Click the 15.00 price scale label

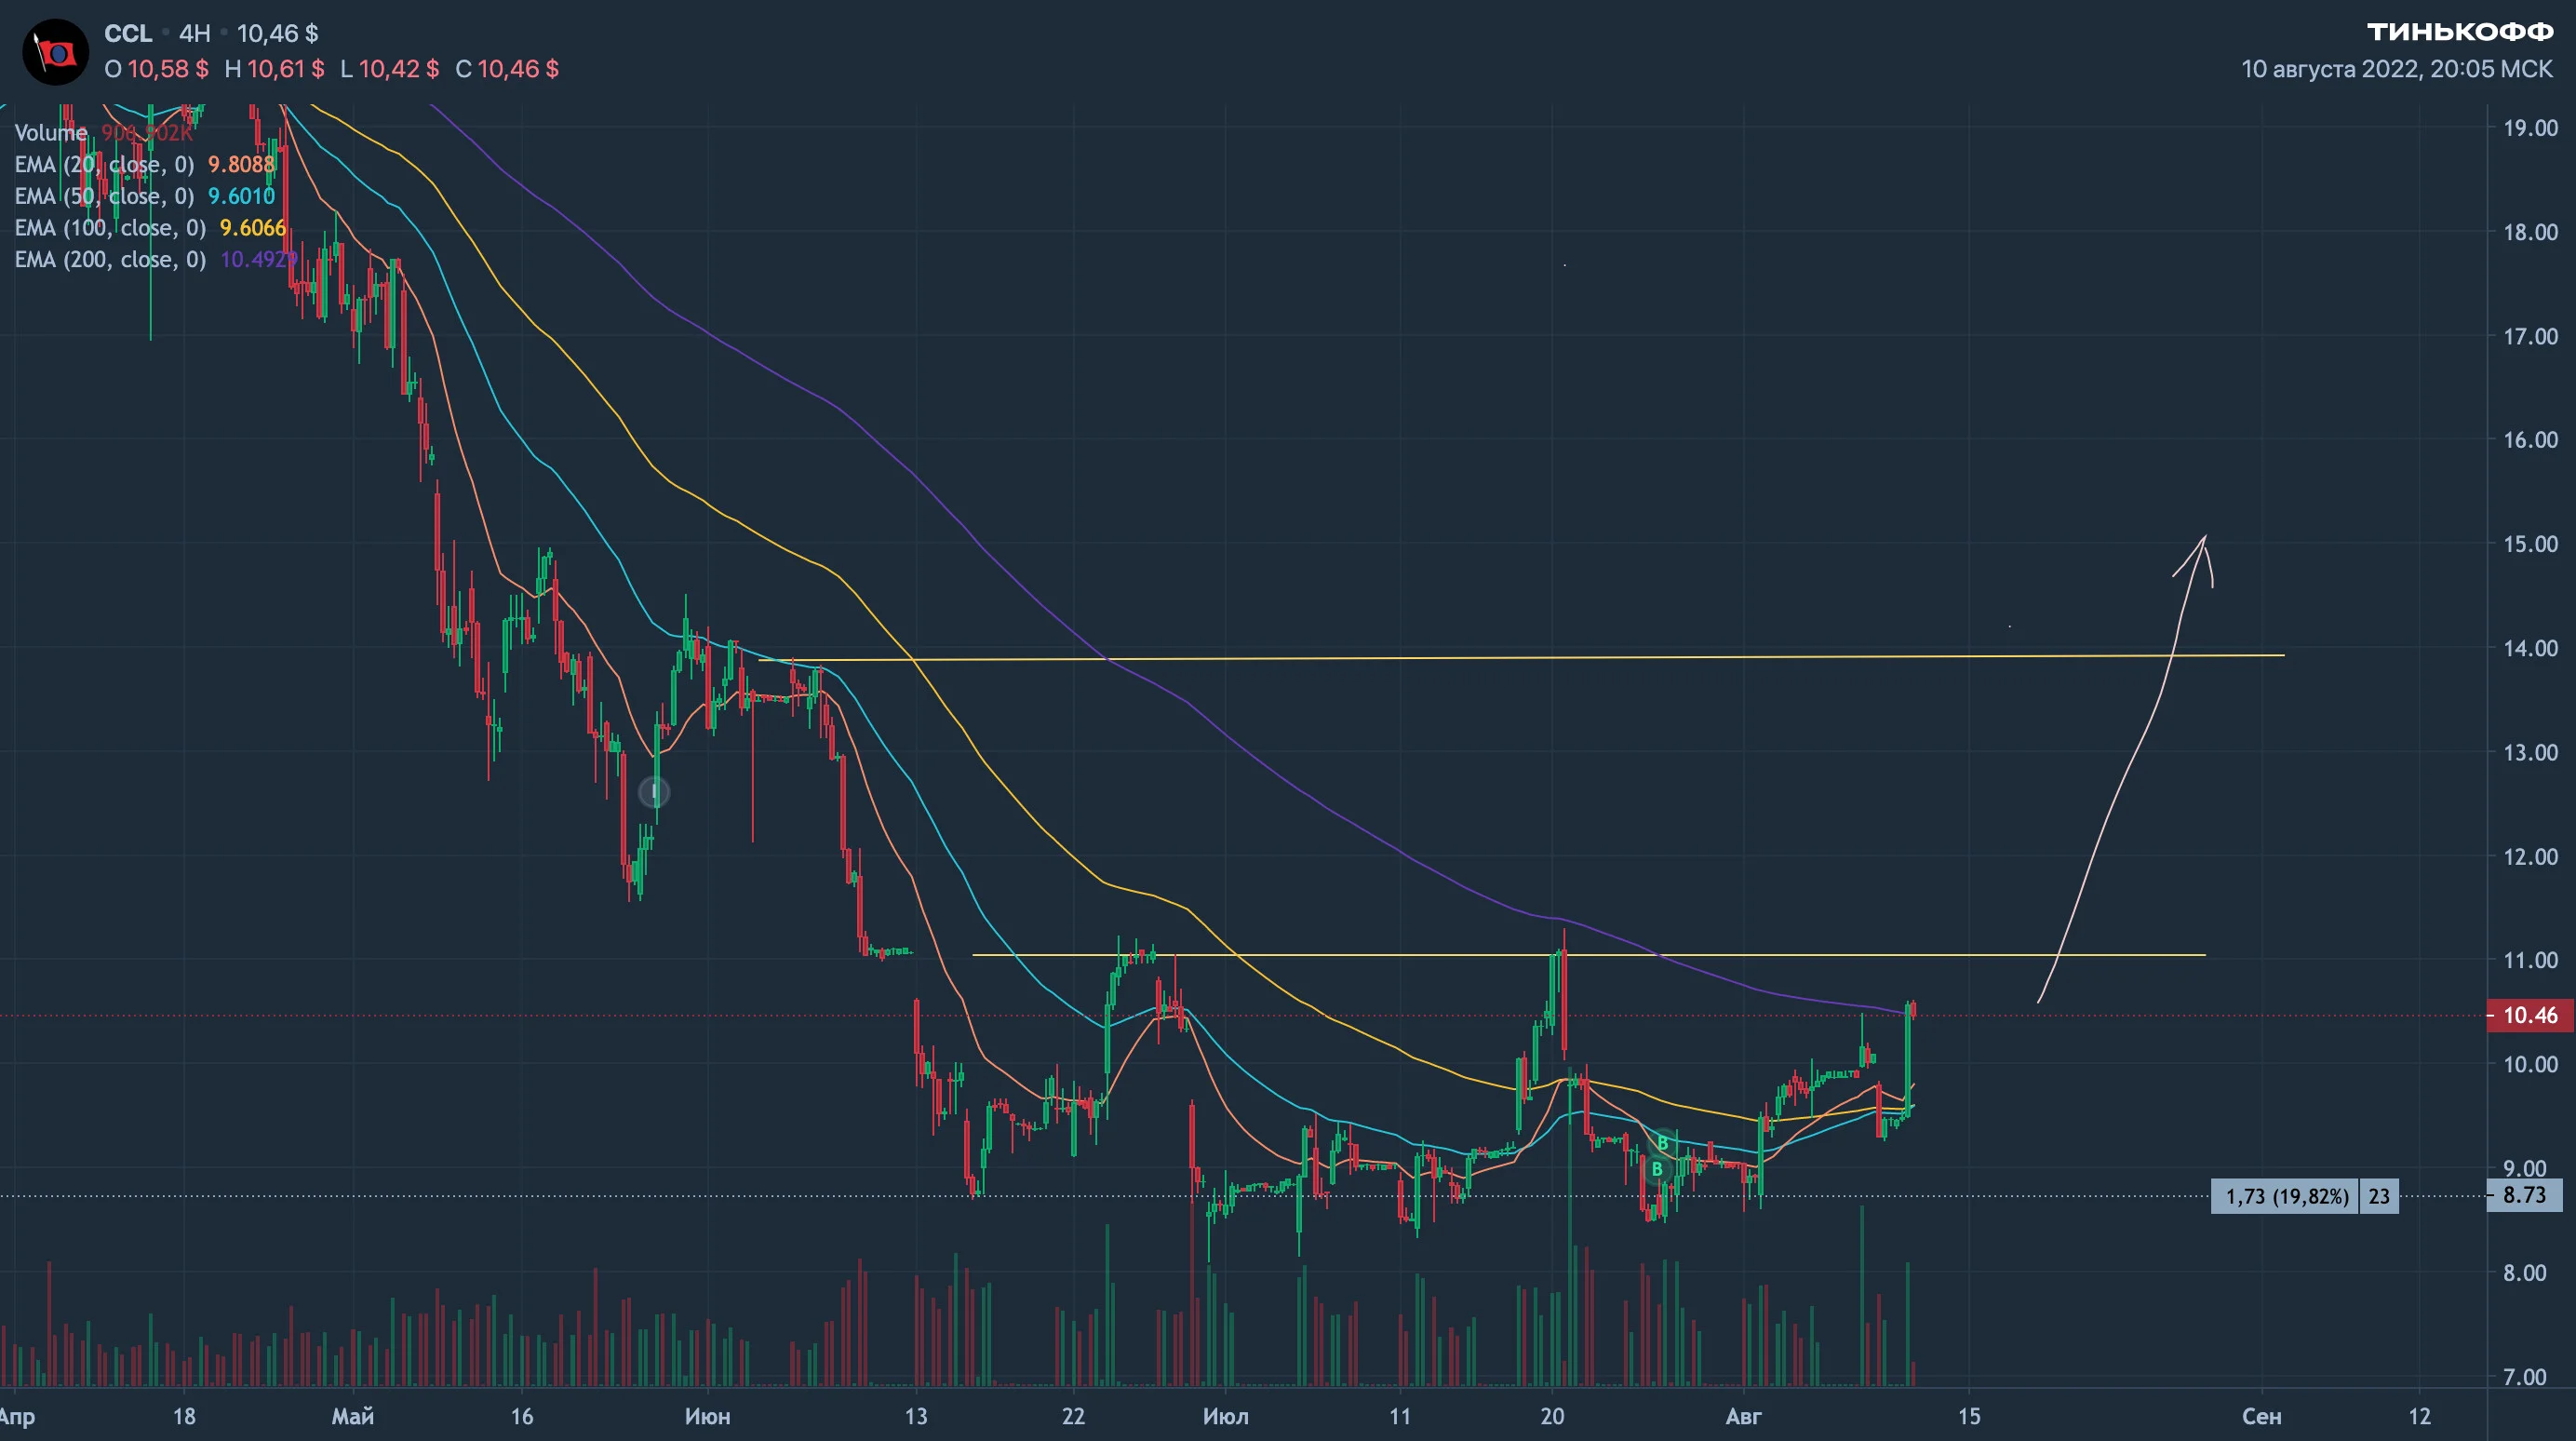[2530, 544]
